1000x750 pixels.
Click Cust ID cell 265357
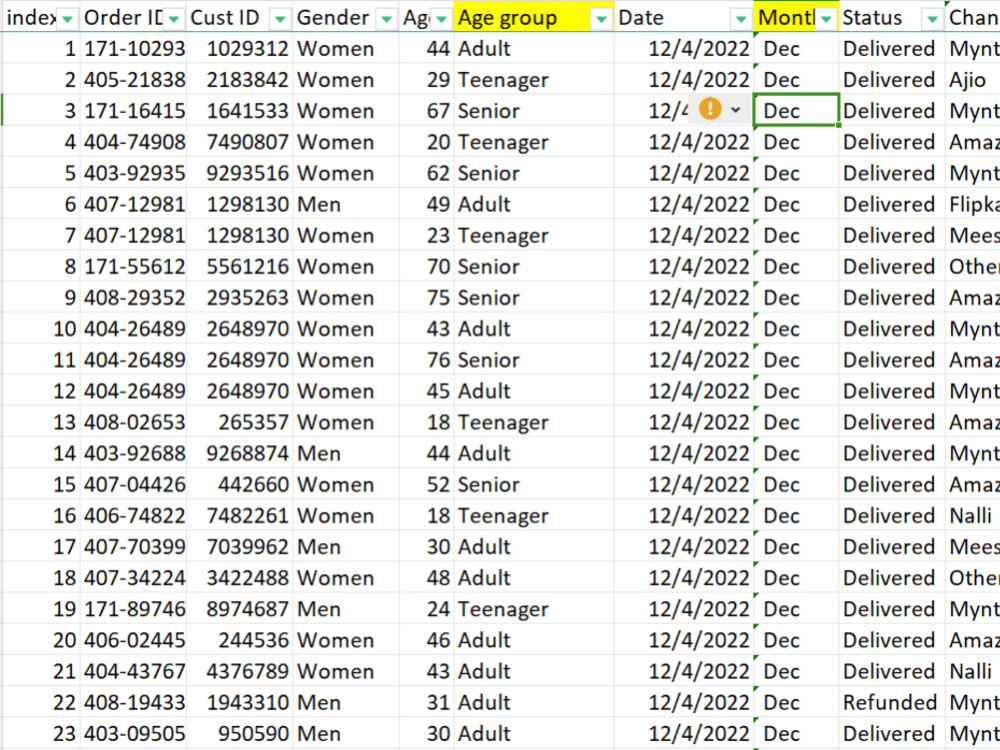pyautogui.click(x=240, y=422)
